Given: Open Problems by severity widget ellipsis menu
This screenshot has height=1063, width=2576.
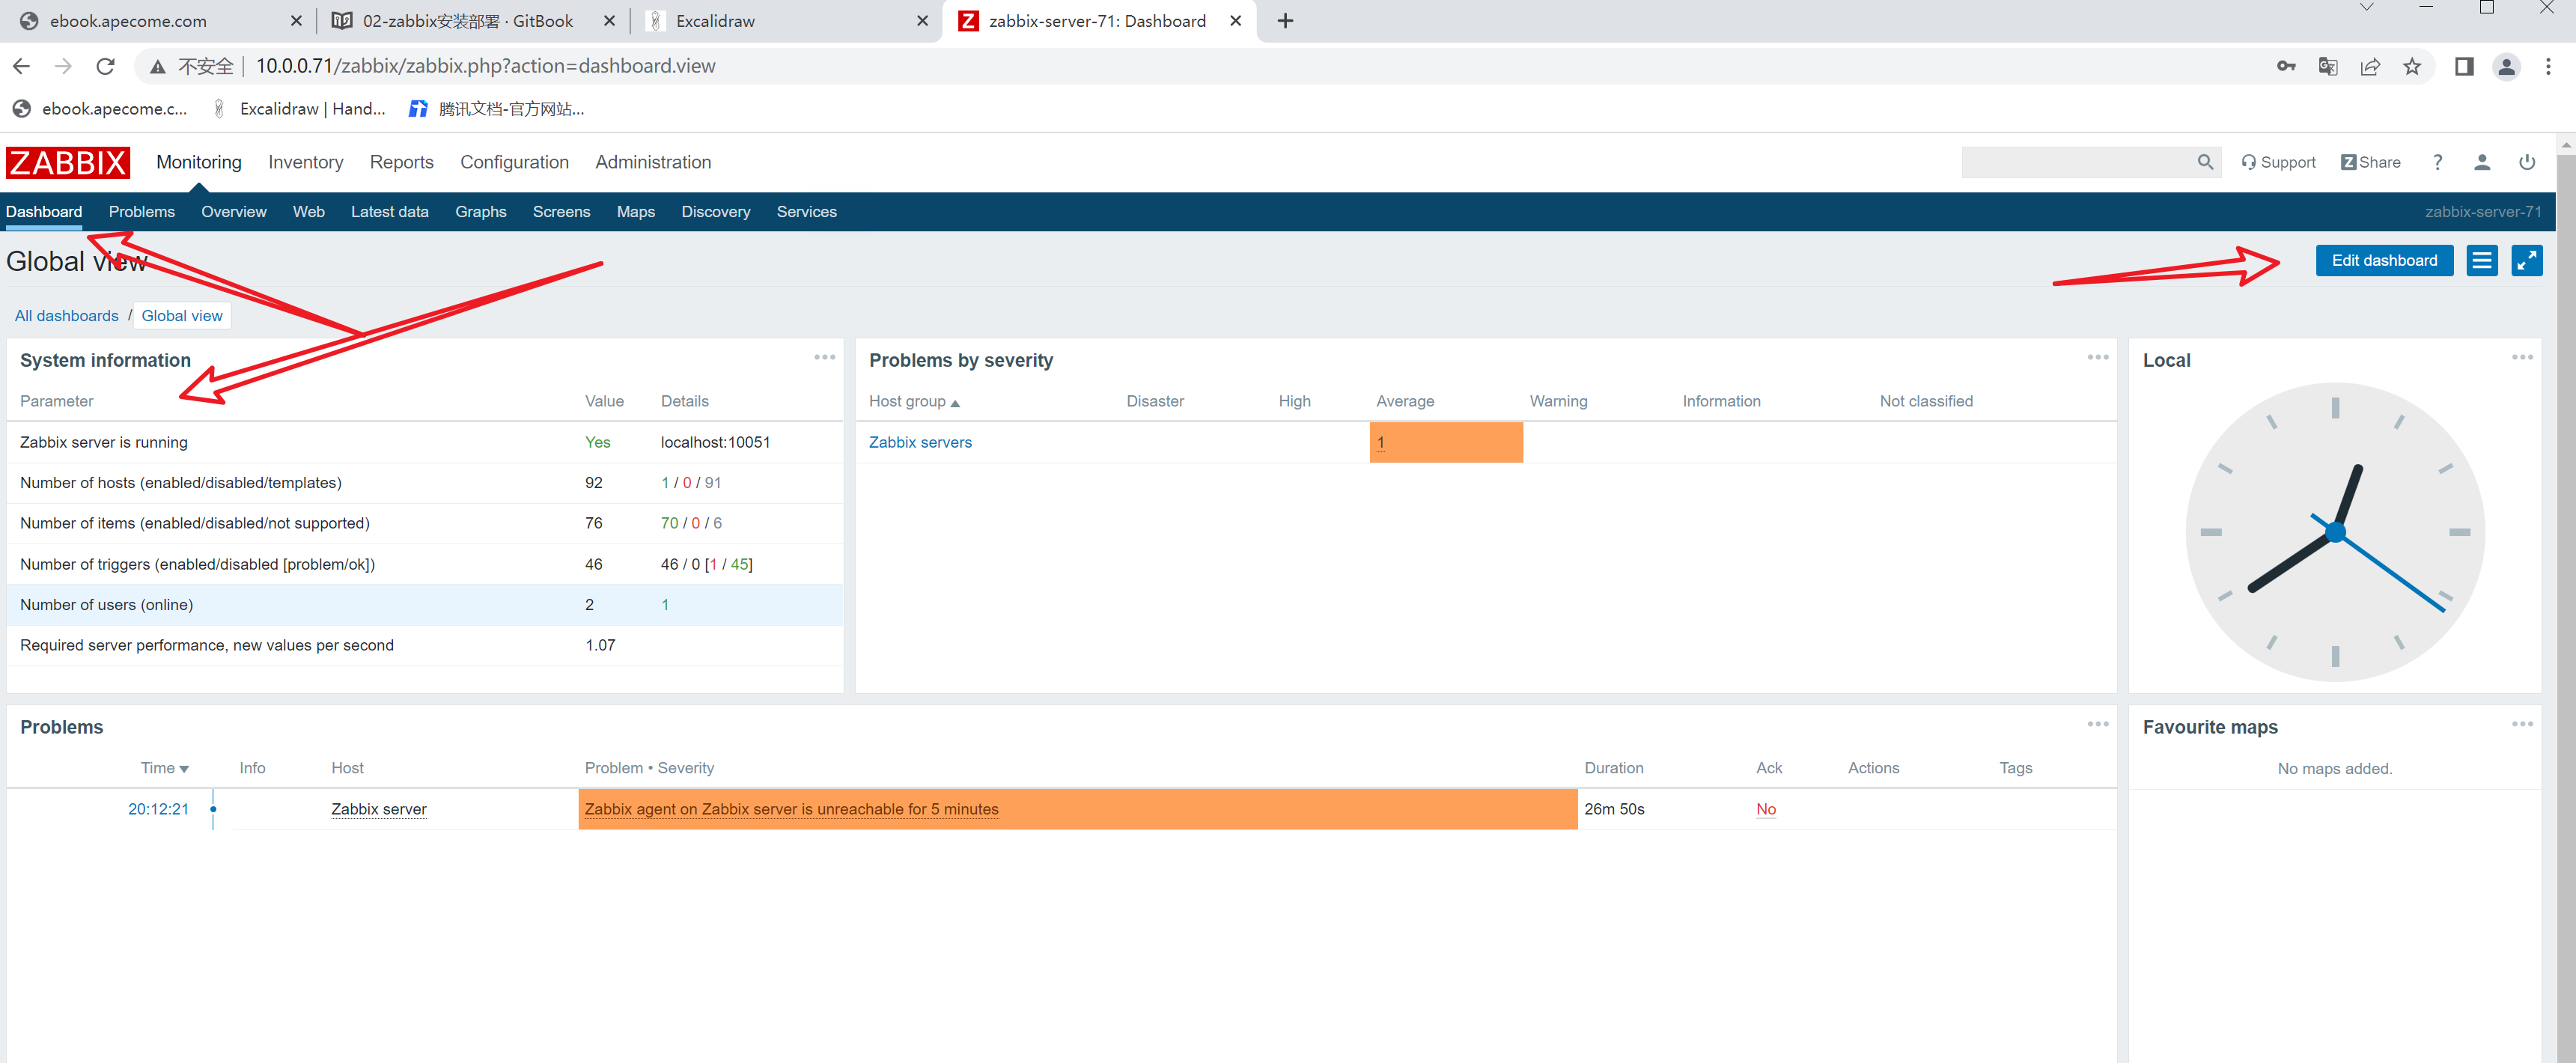Looking at the screenshot, I should pos(2098,357).
